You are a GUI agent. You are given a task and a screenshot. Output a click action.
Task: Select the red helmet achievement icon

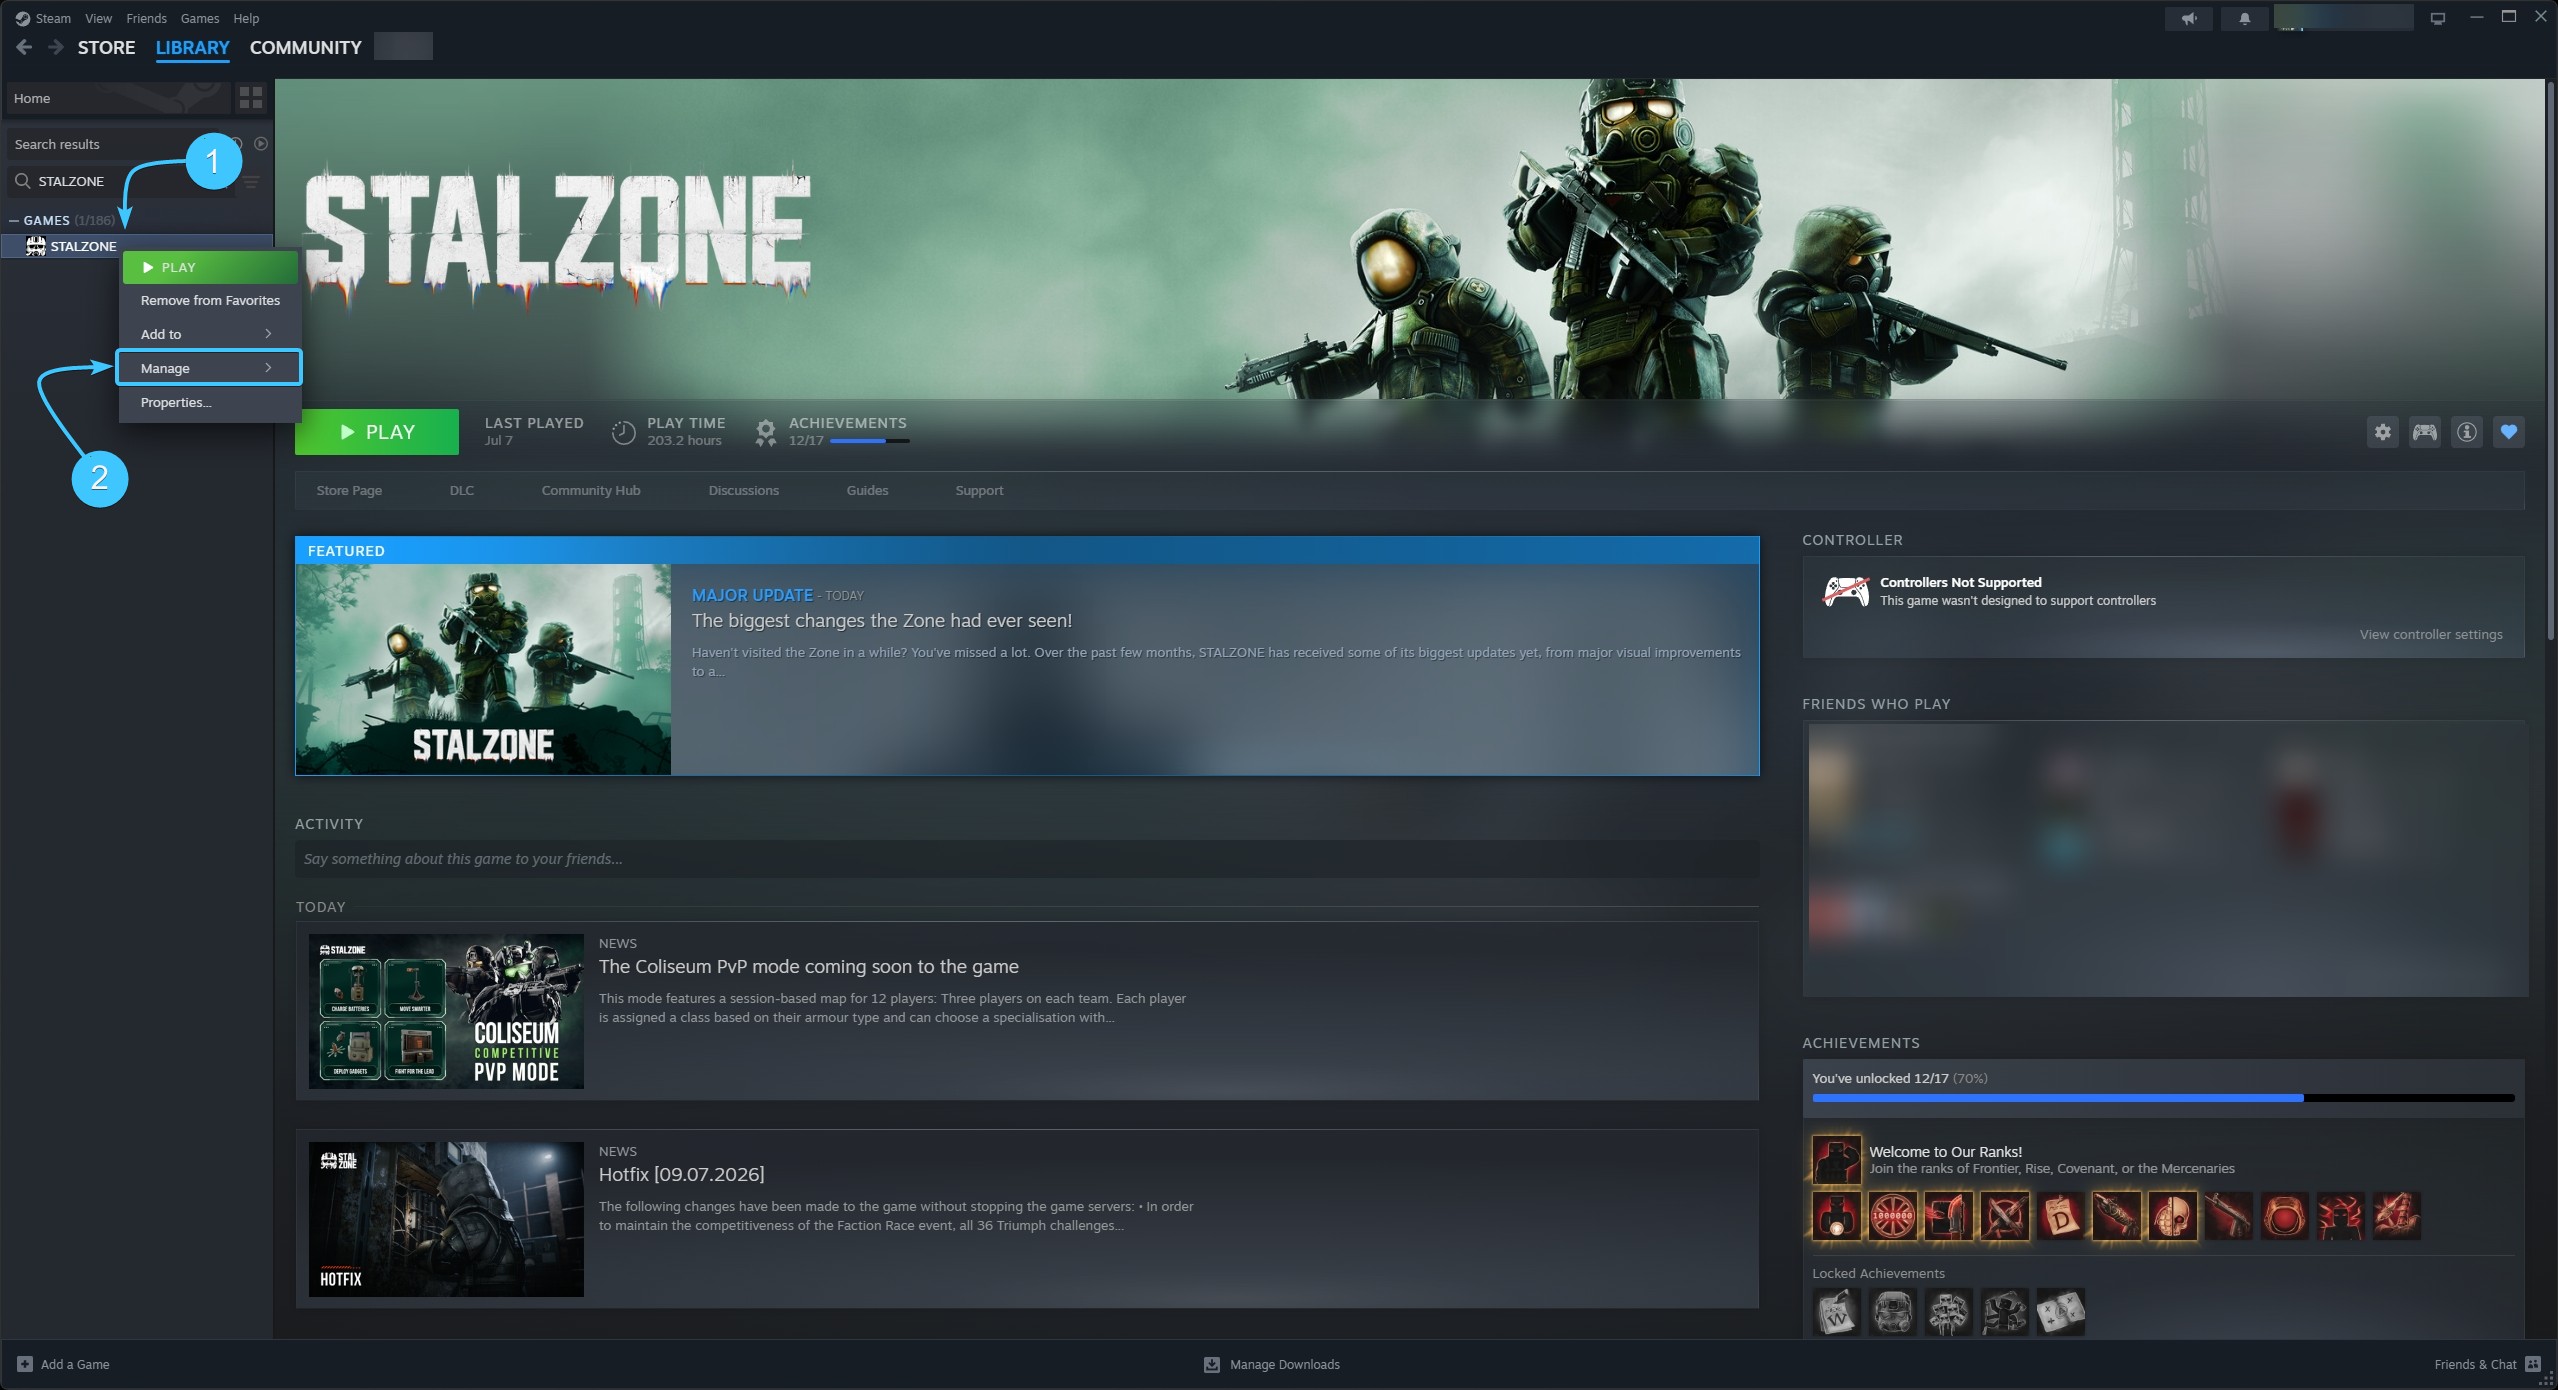2285,1216
